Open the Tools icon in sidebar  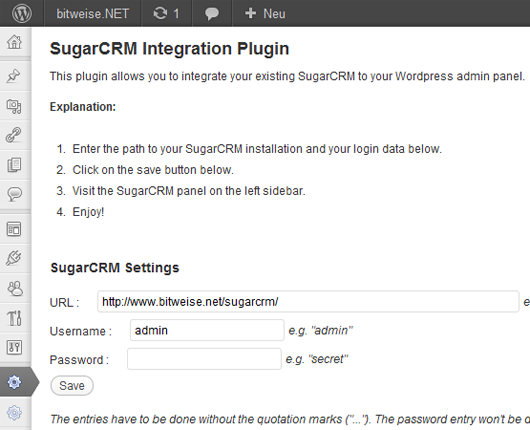[x=14, y=318]
